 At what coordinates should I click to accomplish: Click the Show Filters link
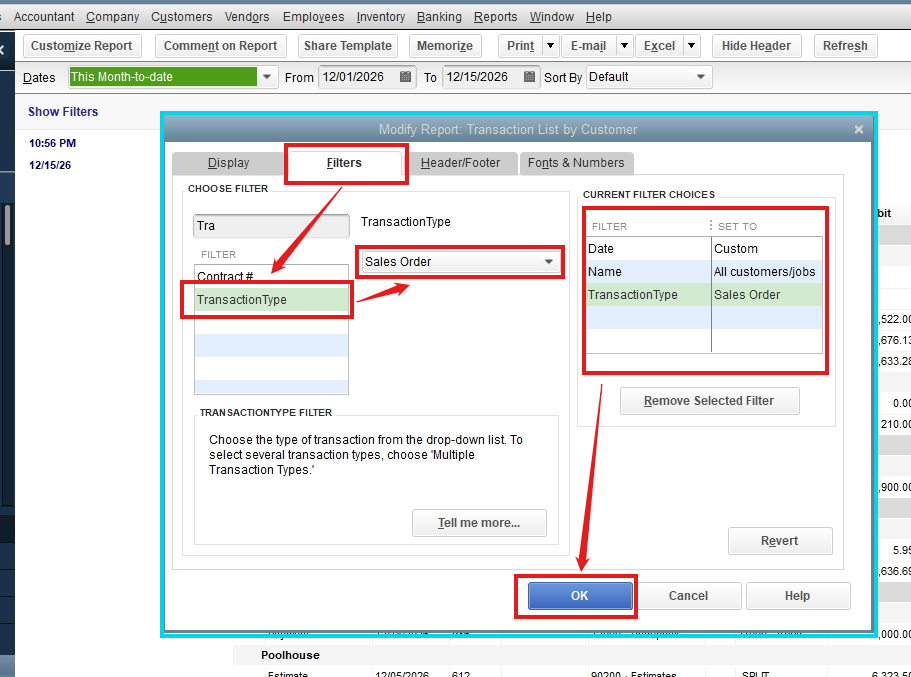pyautogui.click(x=63, y=112)
